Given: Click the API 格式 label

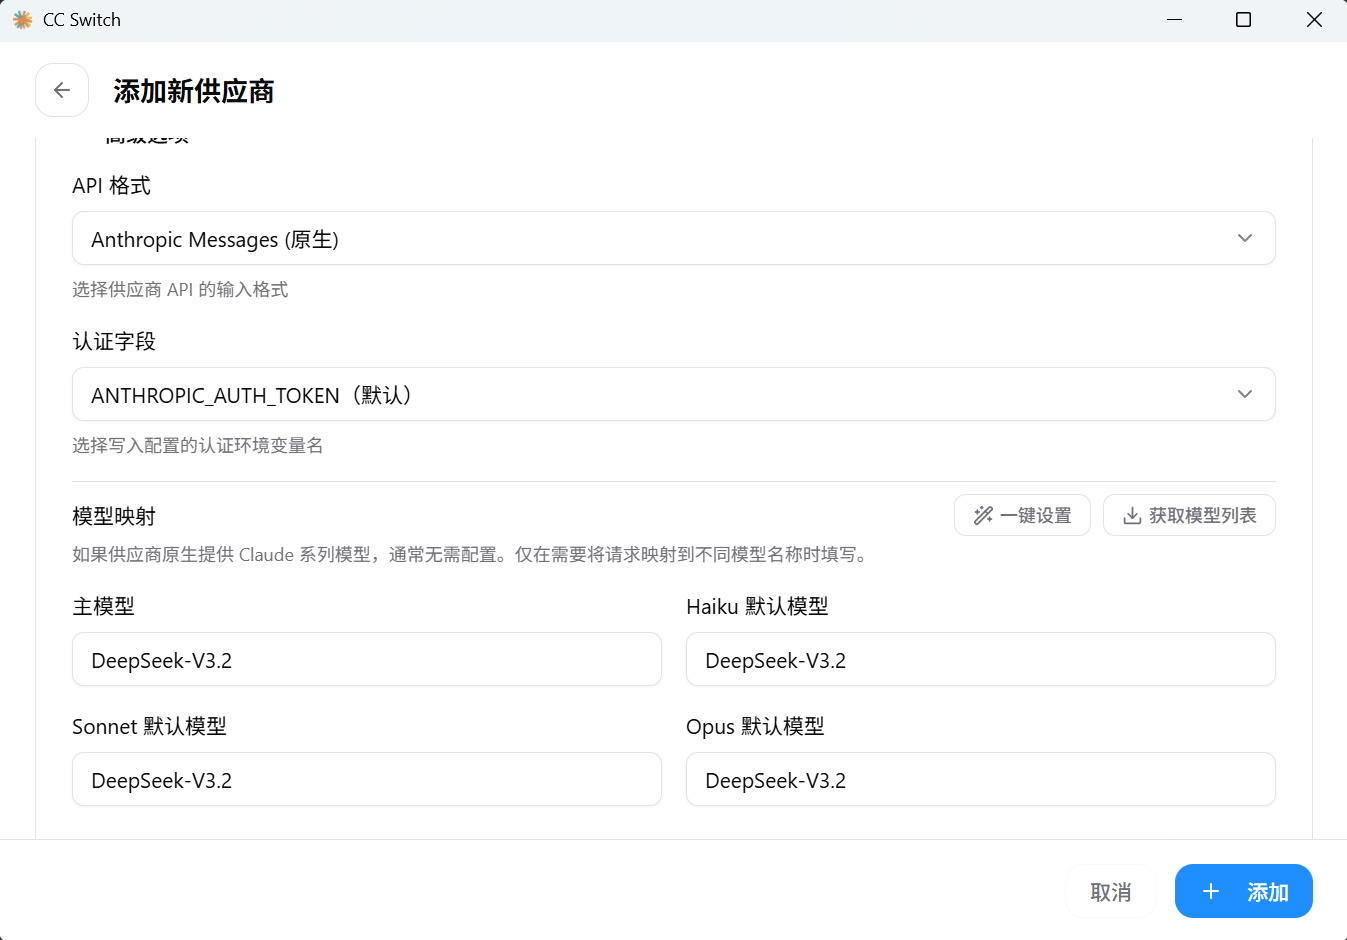Looking at the screenshot, I should [x=111, y=185].
